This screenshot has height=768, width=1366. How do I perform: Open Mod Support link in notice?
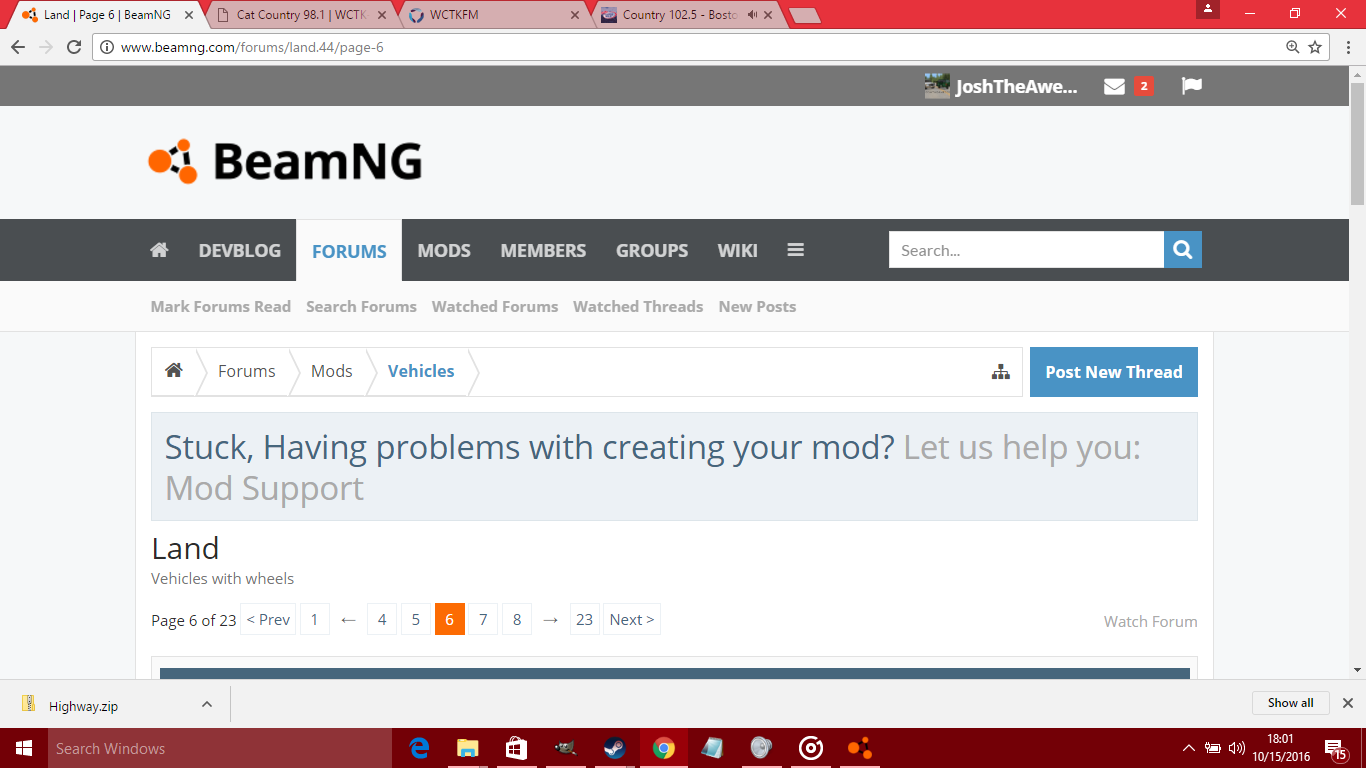[264, 488]
